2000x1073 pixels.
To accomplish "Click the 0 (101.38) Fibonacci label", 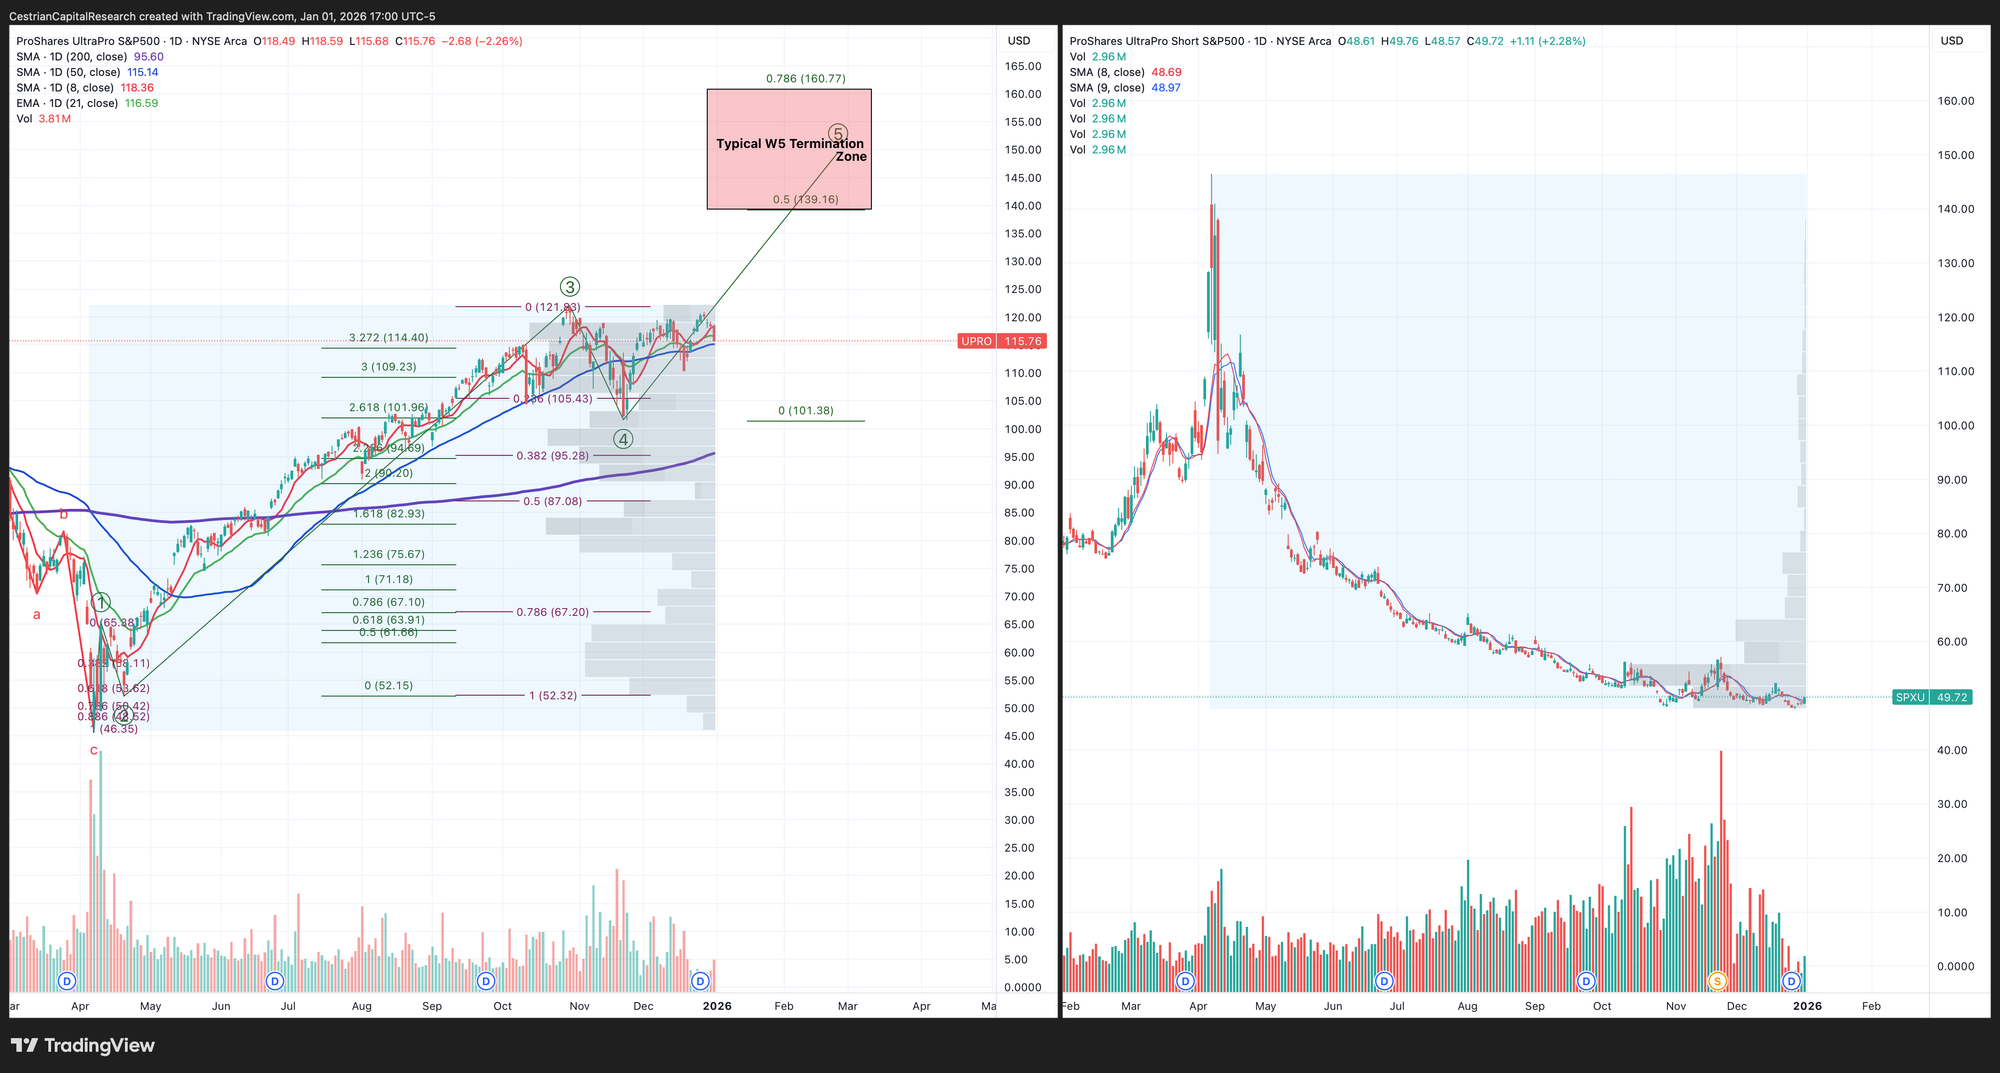I will (x=806, y=411).
